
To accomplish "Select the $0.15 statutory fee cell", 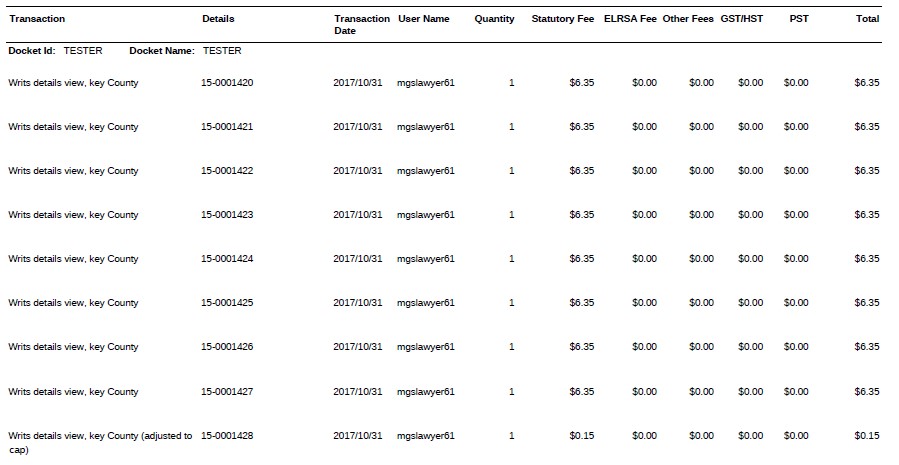I will coord(581,436).
